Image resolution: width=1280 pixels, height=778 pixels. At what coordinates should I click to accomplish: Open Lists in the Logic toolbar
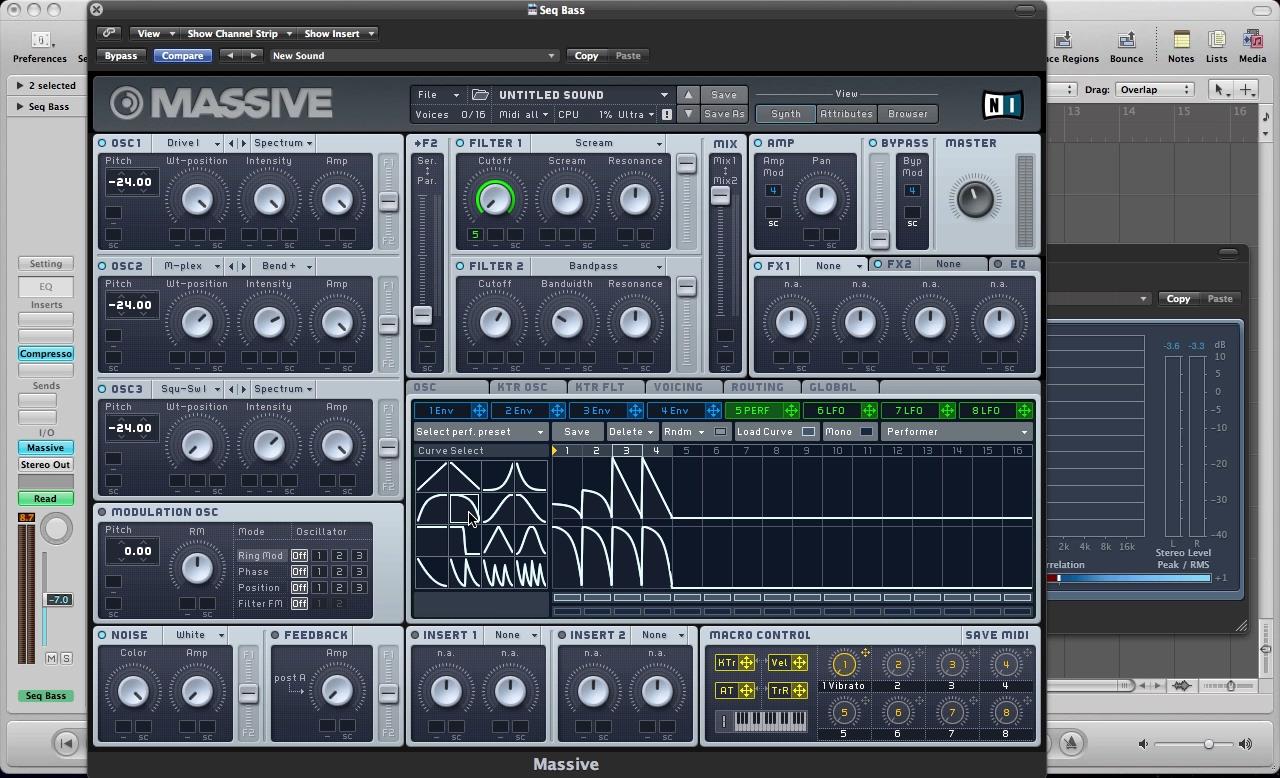pos(1217,46)
